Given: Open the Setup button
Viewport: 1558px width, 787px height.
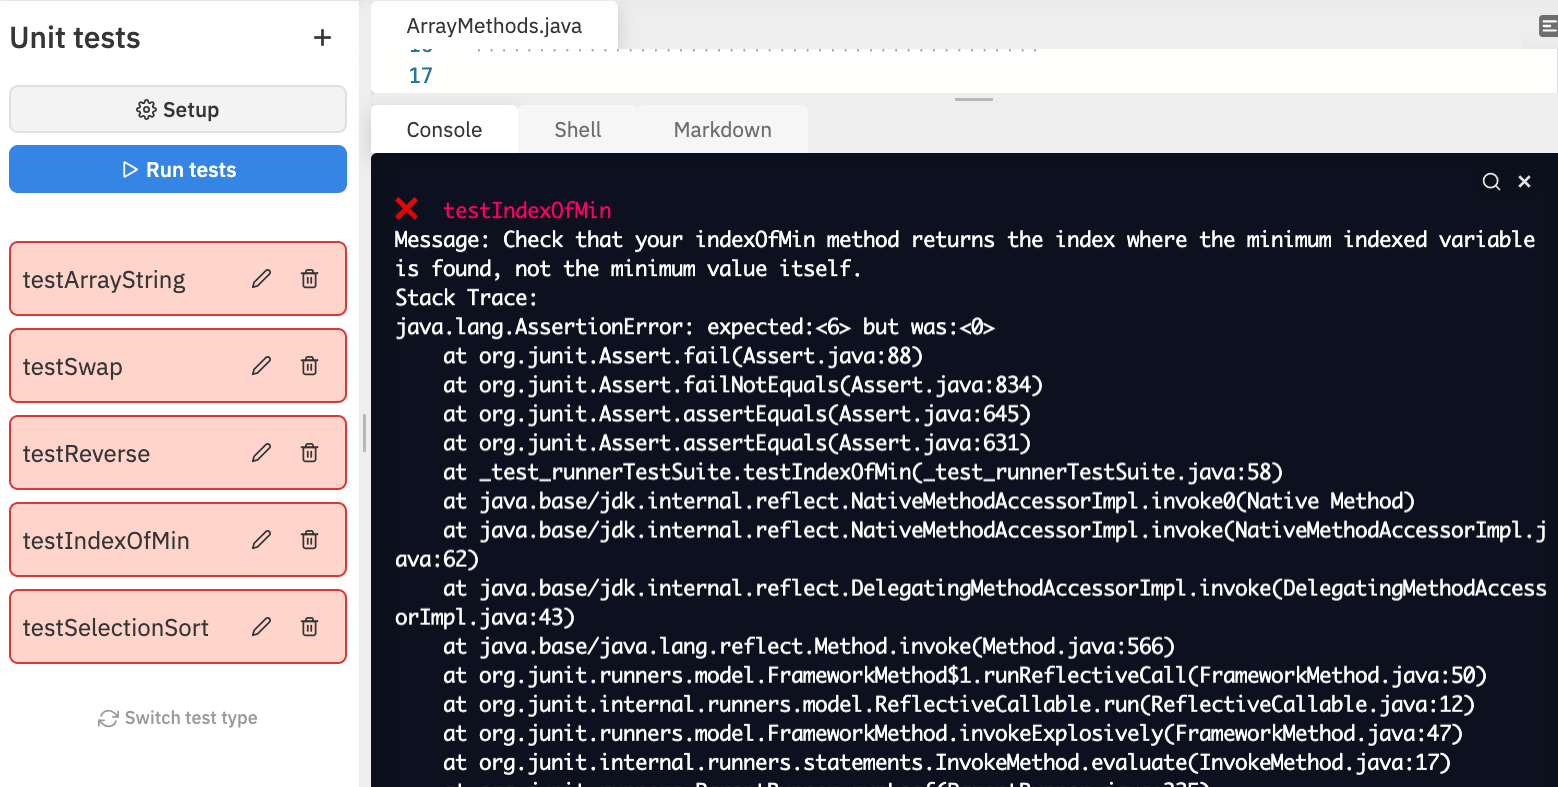Looking at the screenshot, I should [x=178, y=109].
